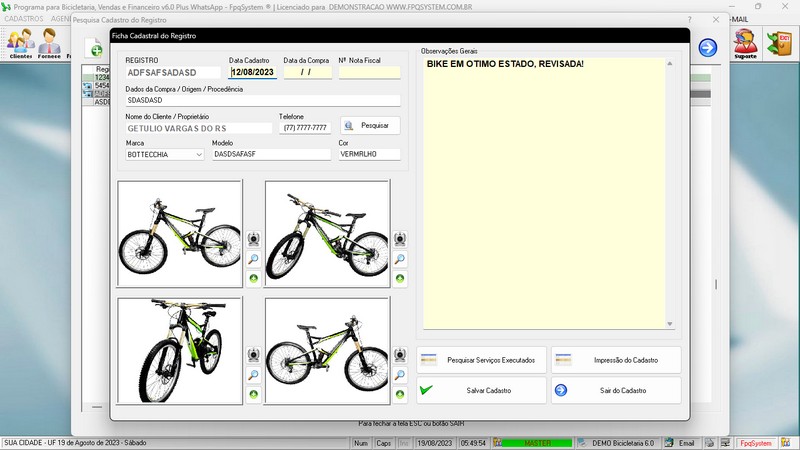Click the Num indicator in status bar

361,443
